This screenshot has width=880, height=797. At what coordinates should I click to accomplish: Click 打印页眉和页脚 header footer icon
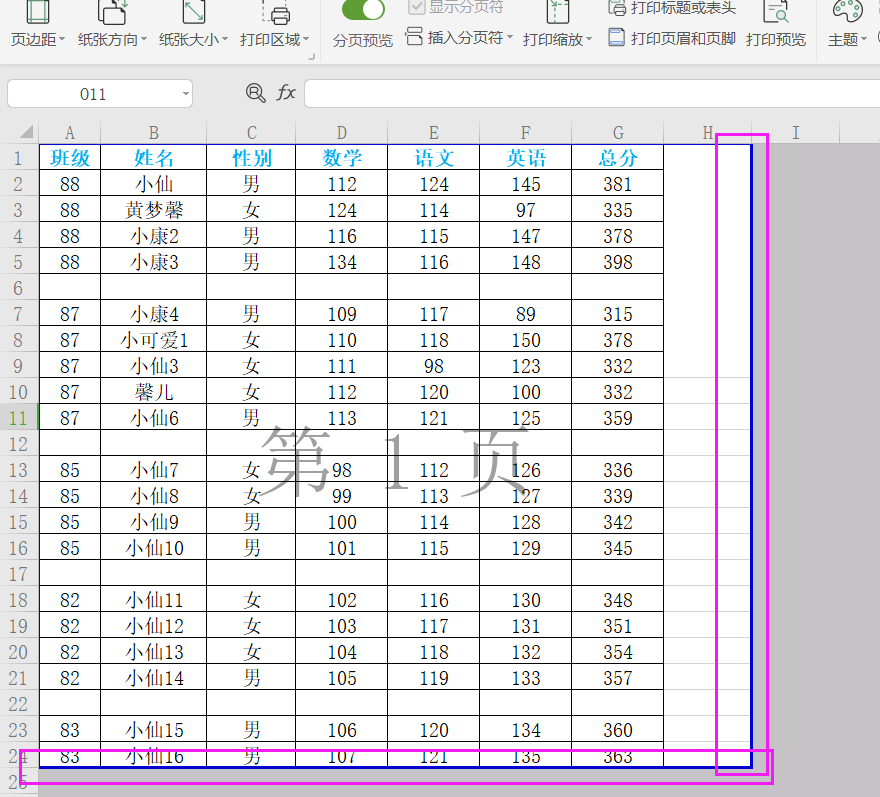click(617, 37)
